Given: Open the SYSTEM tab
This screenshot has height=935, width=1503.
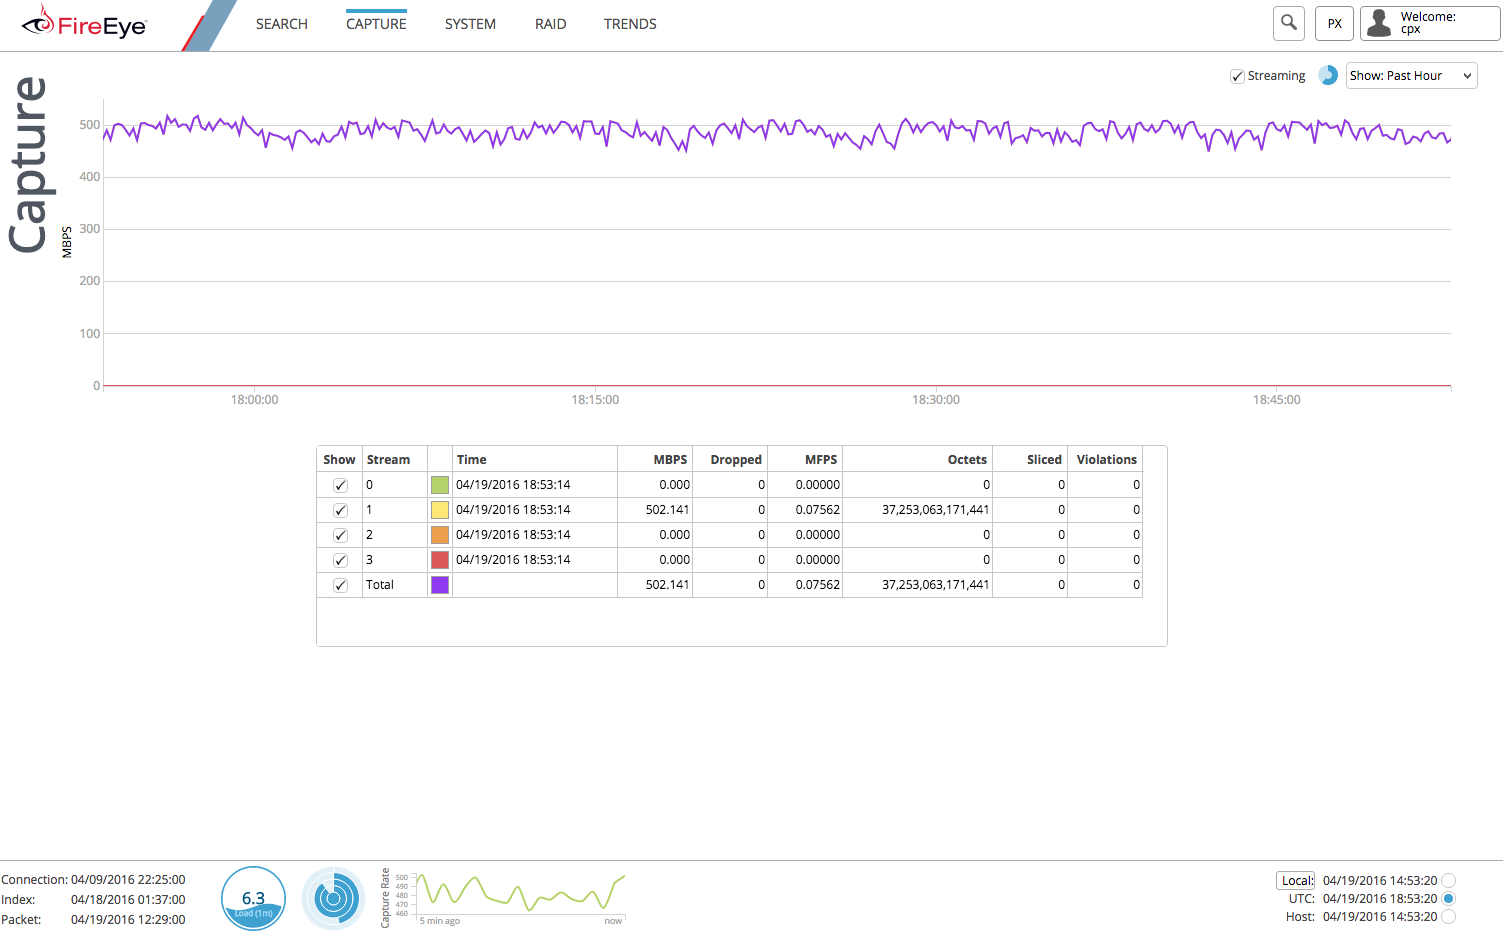Looking at the screenshot, I should [x=470, y=24].
